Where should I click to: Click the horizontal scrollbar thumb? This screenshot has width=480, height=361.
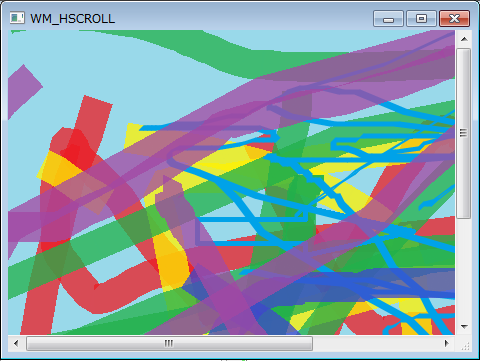(169, 343)
